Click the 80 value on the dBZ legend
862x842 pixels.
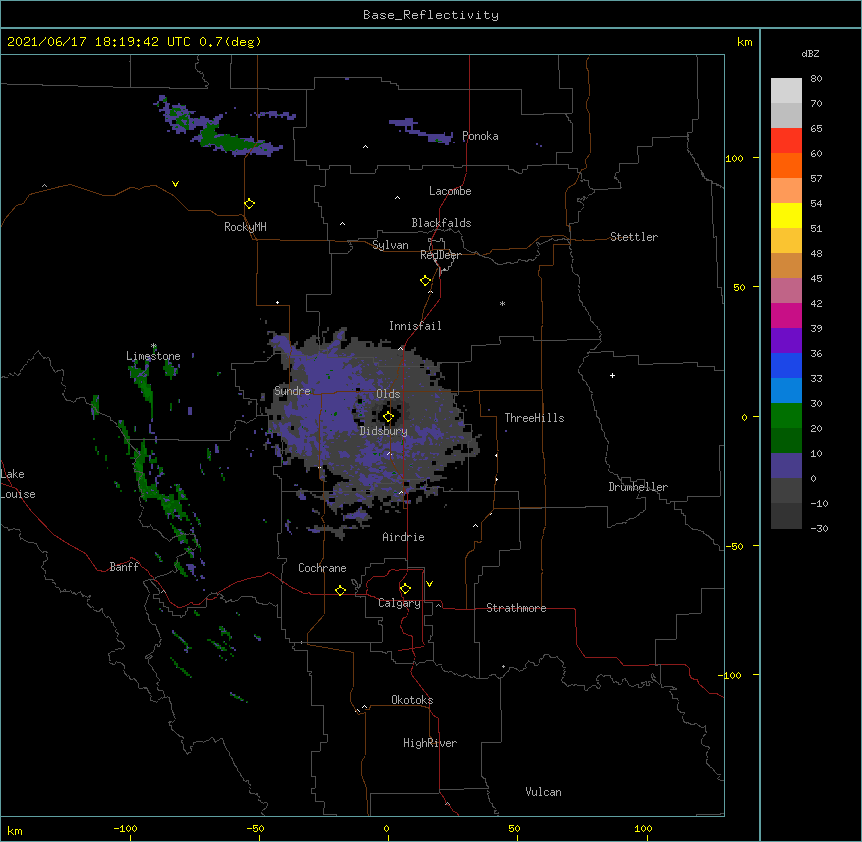pos(816,79)
